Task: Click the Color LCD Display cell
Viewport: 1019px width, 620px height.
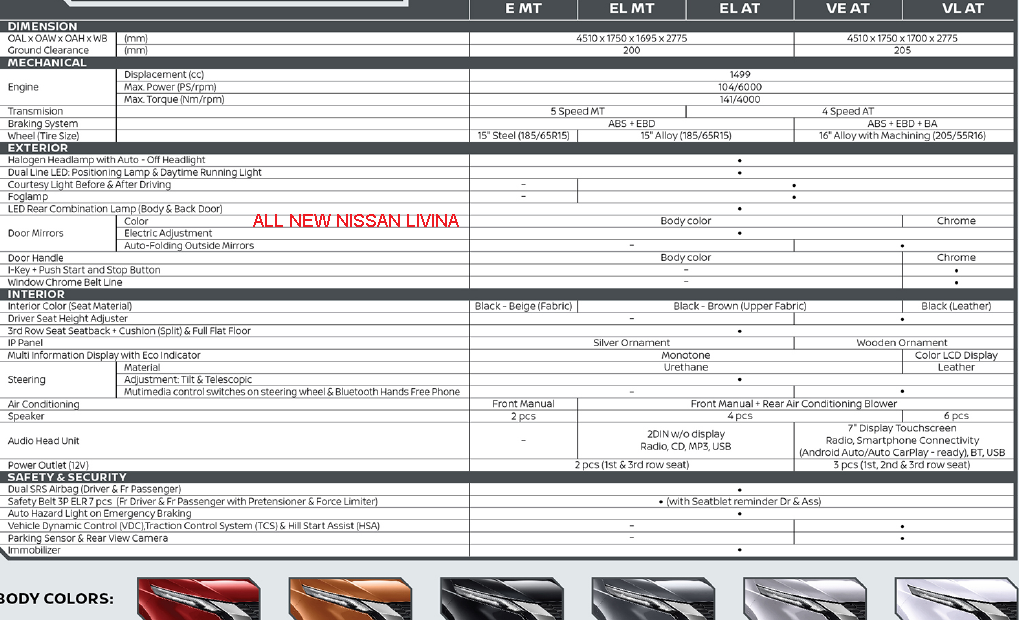Action: click(956, 355)
